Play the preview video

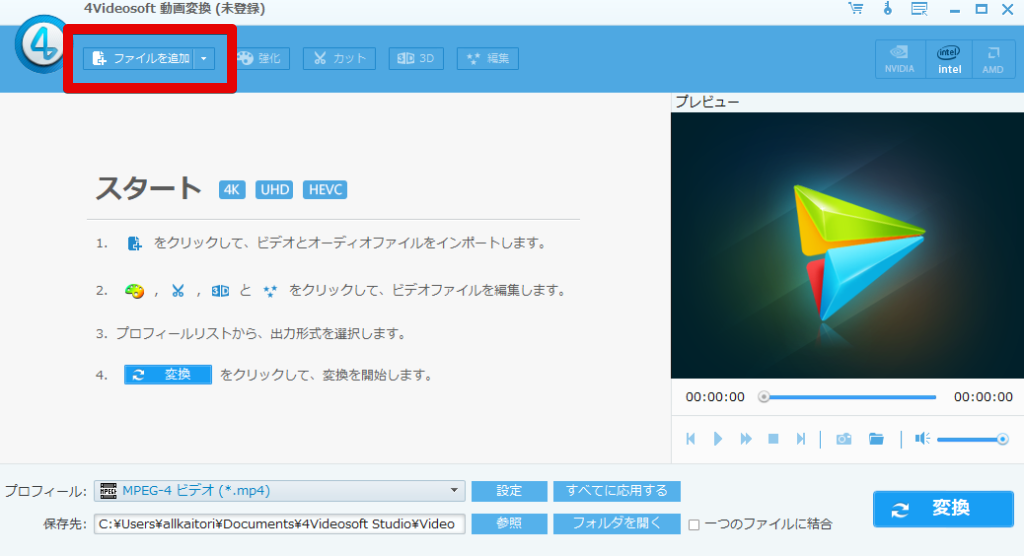click(718, 439)
